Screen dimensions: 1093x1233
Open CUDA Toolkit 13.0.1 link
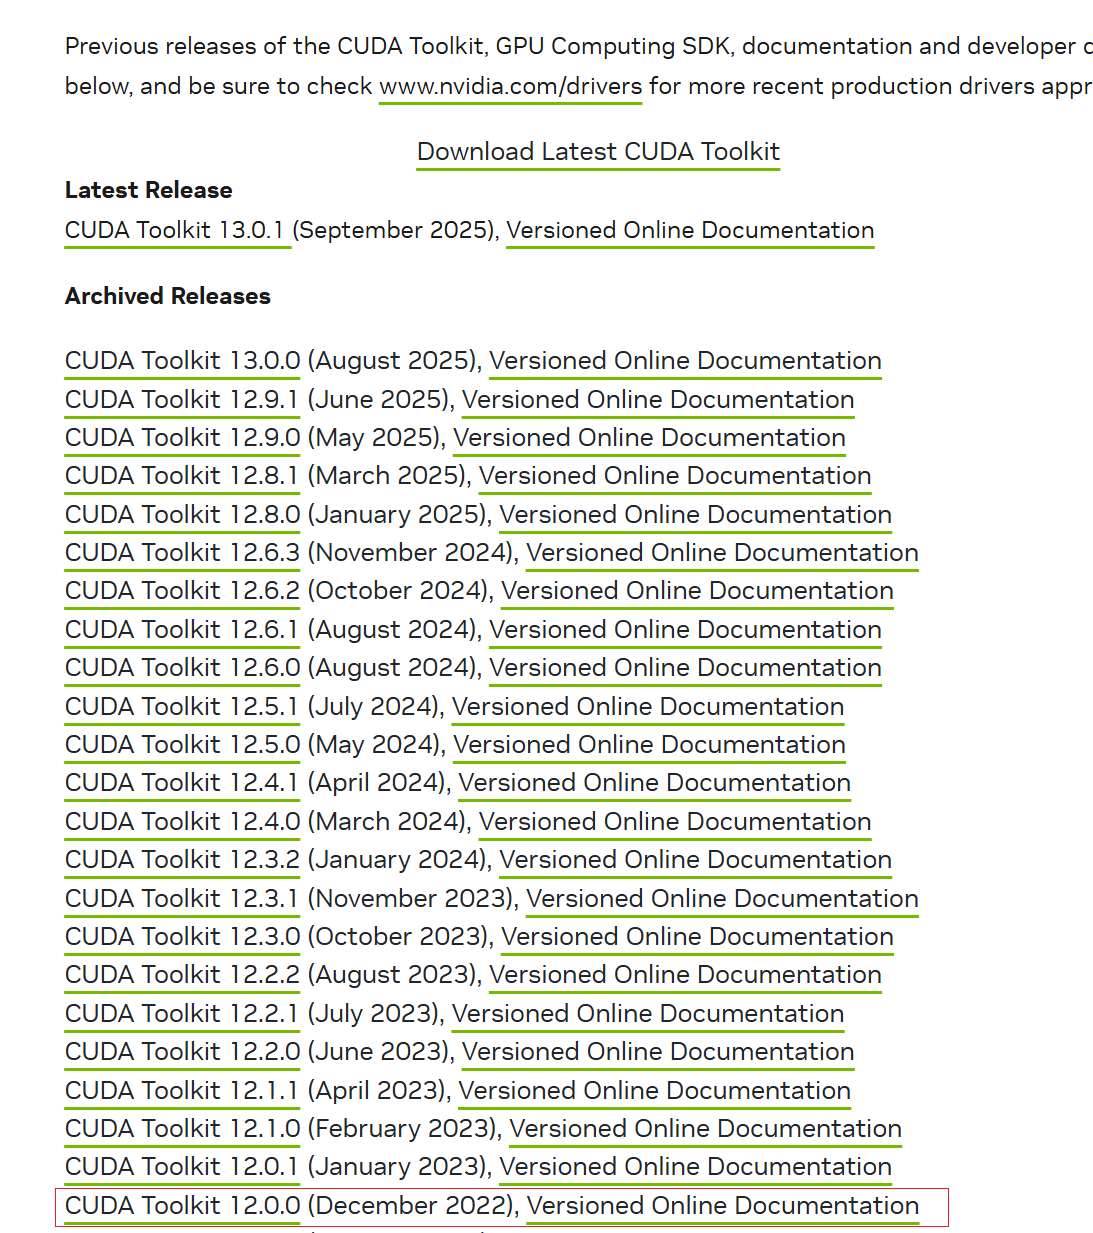point(178,230)
